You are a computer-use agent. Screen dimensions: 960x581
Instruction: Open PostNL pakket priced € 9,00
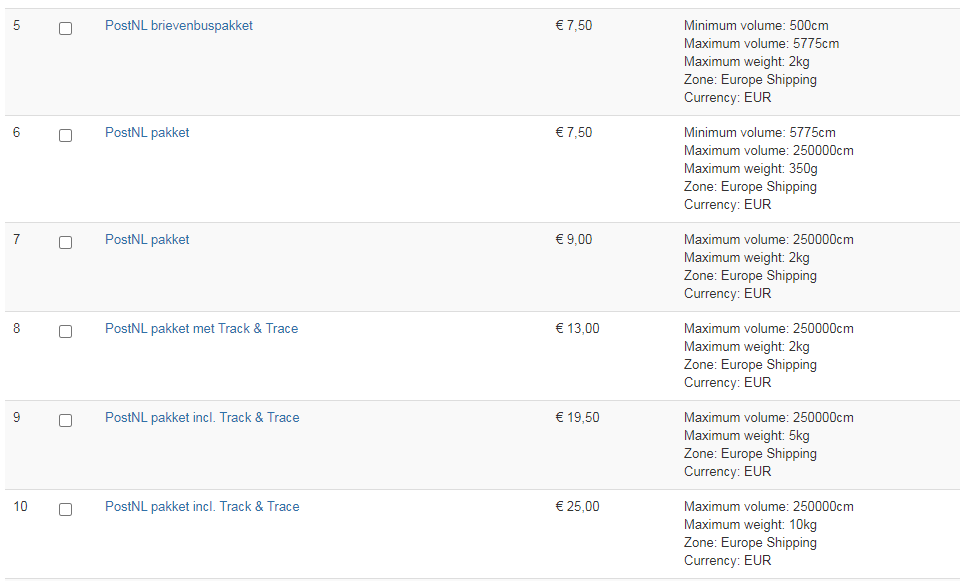tap(147, 240)
